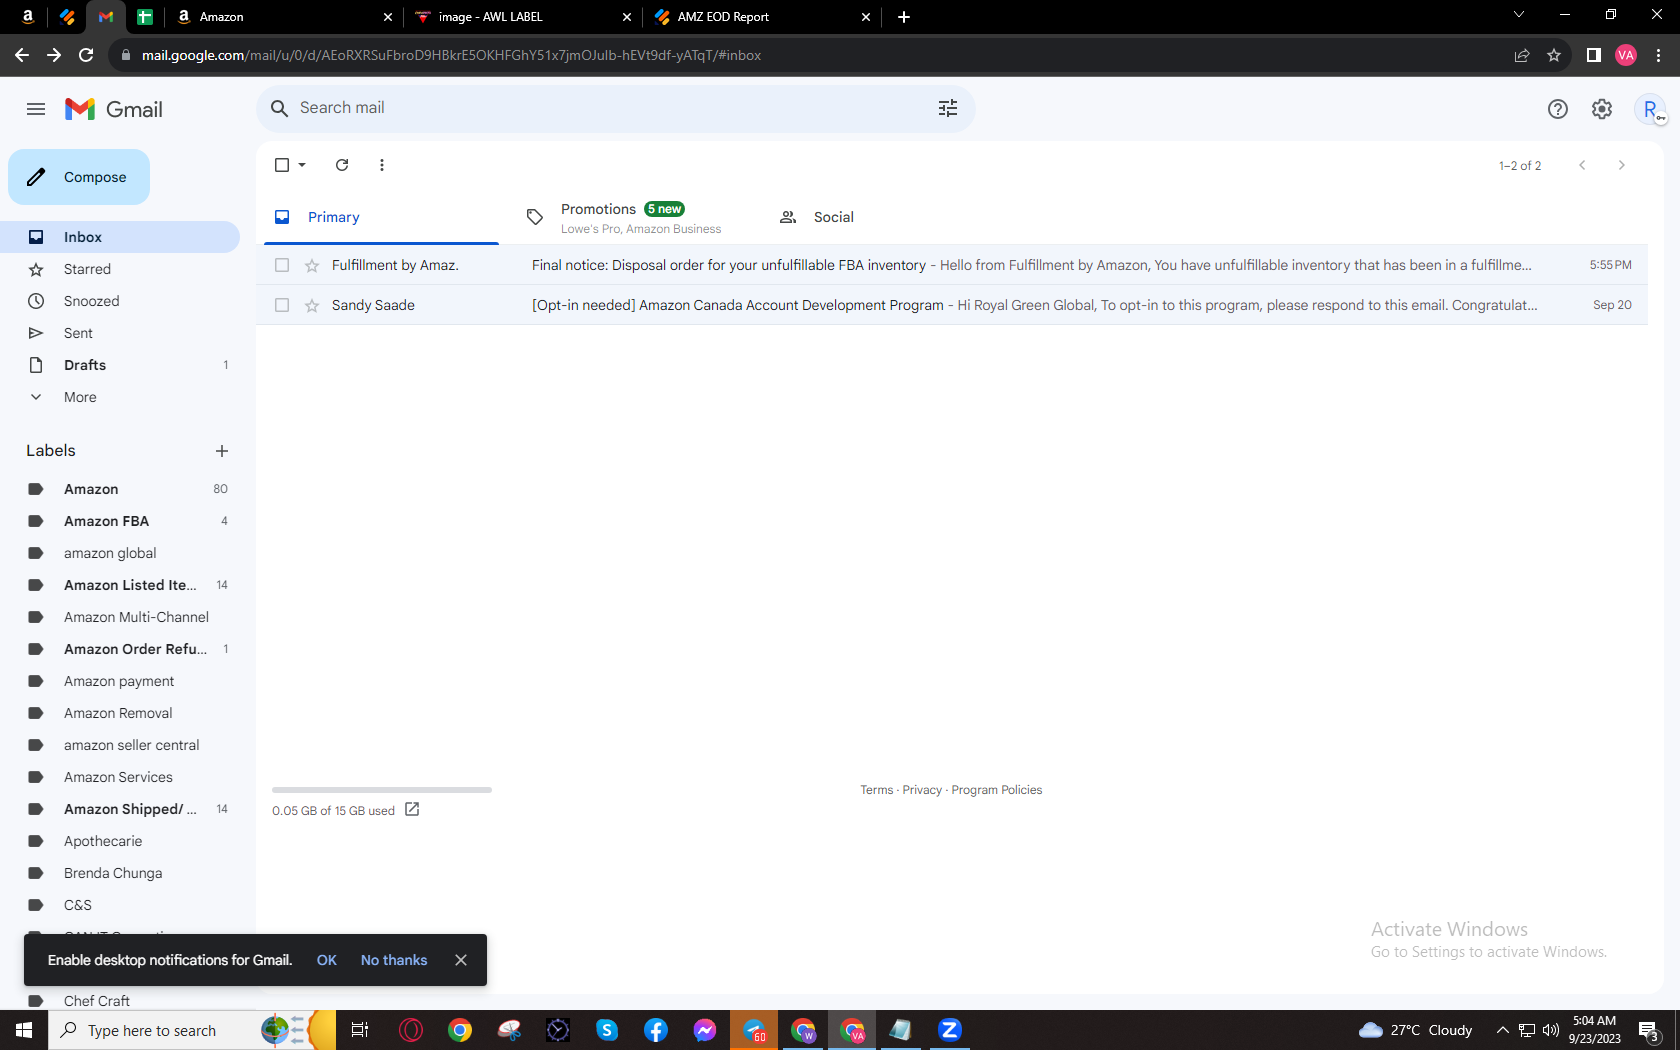Open the select dropdown arrow beside checkbox

coord(302,165)
